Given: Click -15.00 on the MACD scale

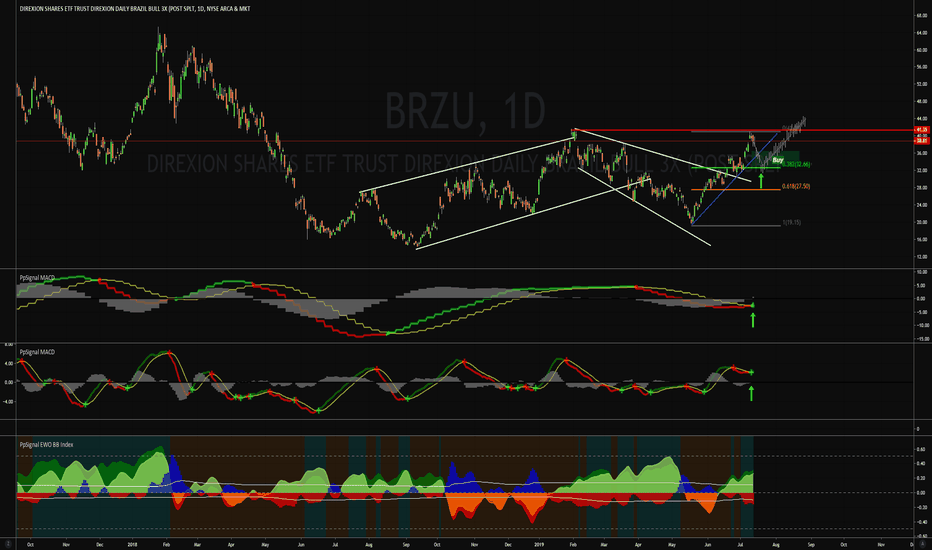Looking at the screenshot, I should point(921,338).
